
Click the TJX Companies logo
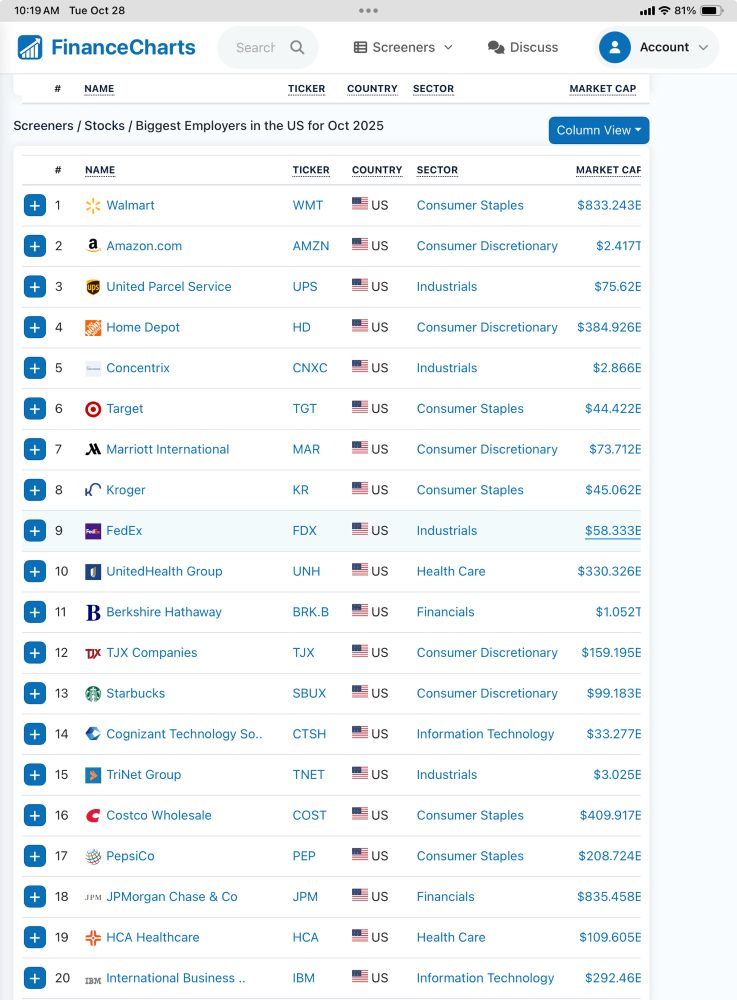93,653
